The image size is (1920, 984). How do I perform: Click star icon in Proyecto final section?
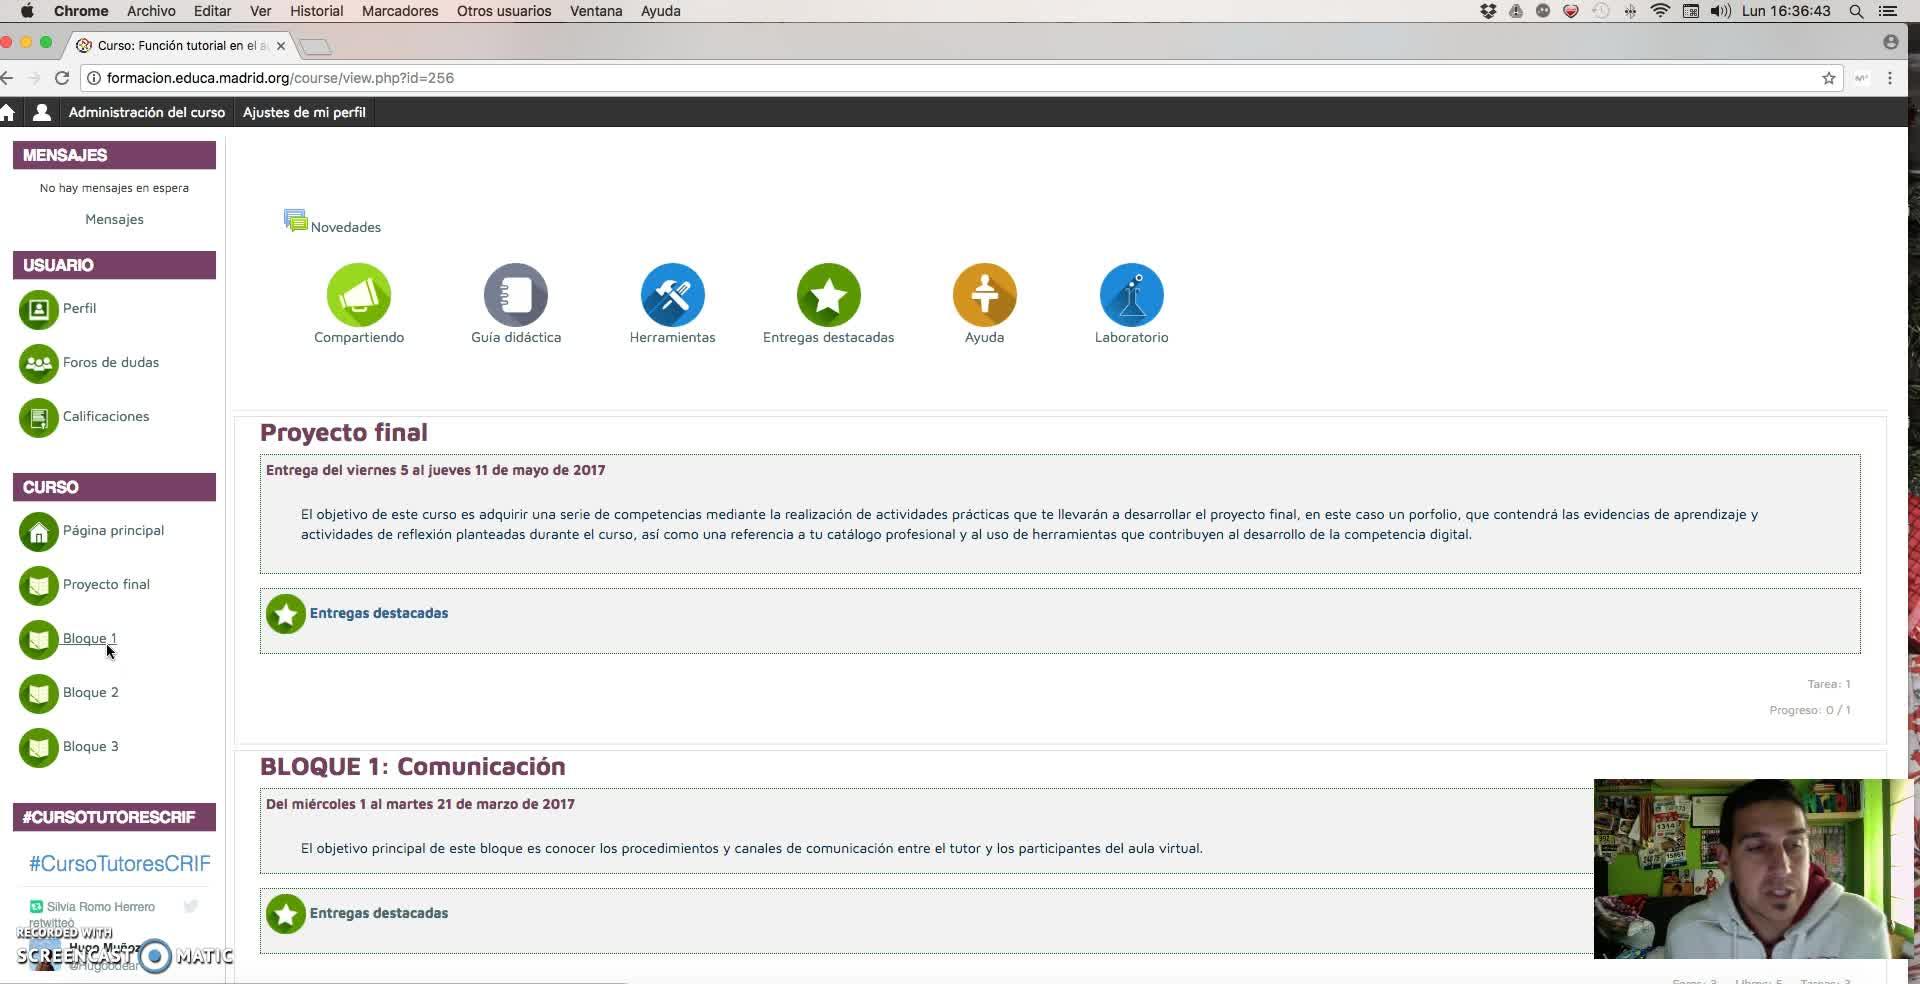(286, 614)
